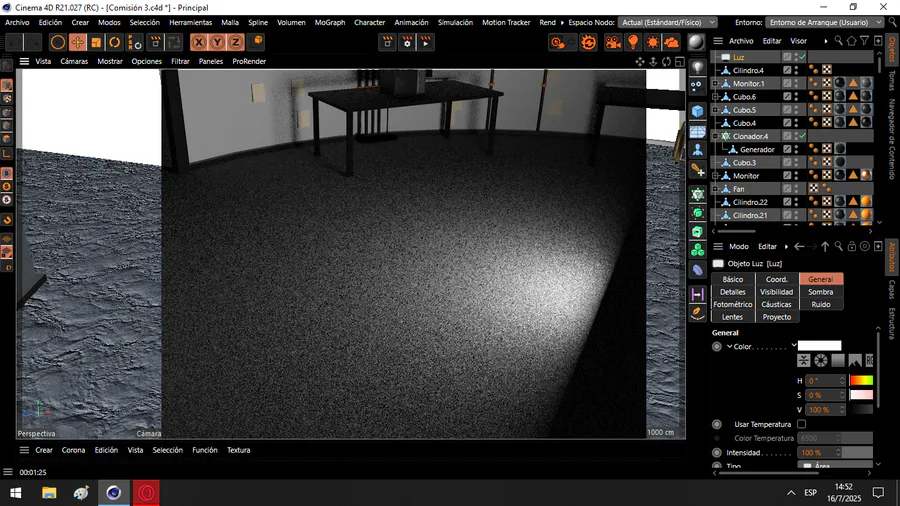Open the Entorno layout dropdown

tap(825, 22)
